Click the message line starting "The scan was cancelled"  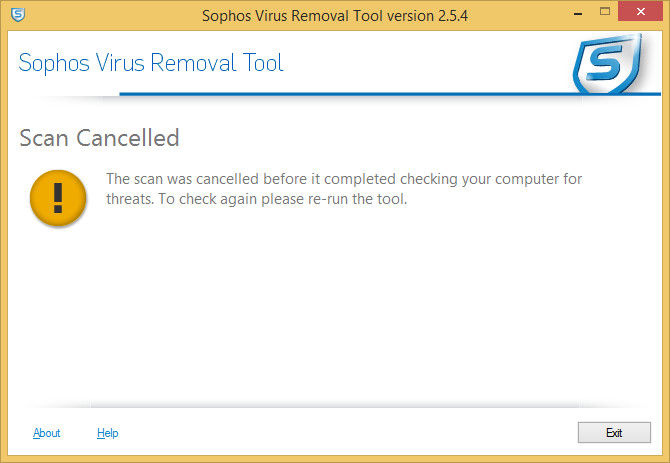click(x=344, y=179)
